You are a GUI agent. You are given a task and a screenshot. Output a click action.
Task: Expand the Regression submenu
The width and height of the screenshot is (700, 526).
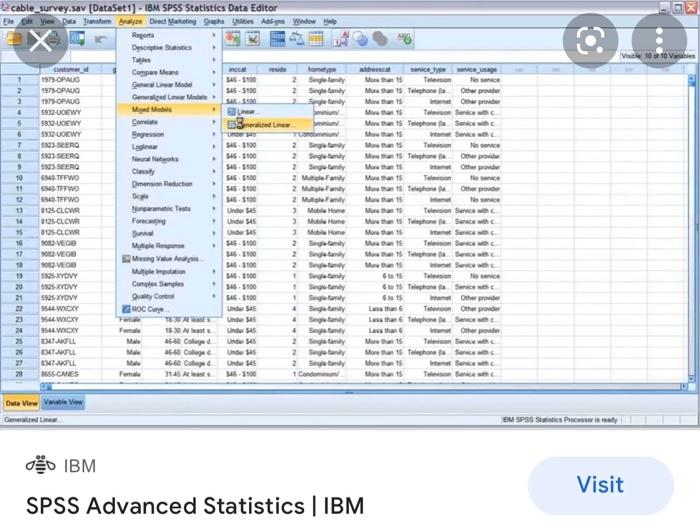pos(169,134)
